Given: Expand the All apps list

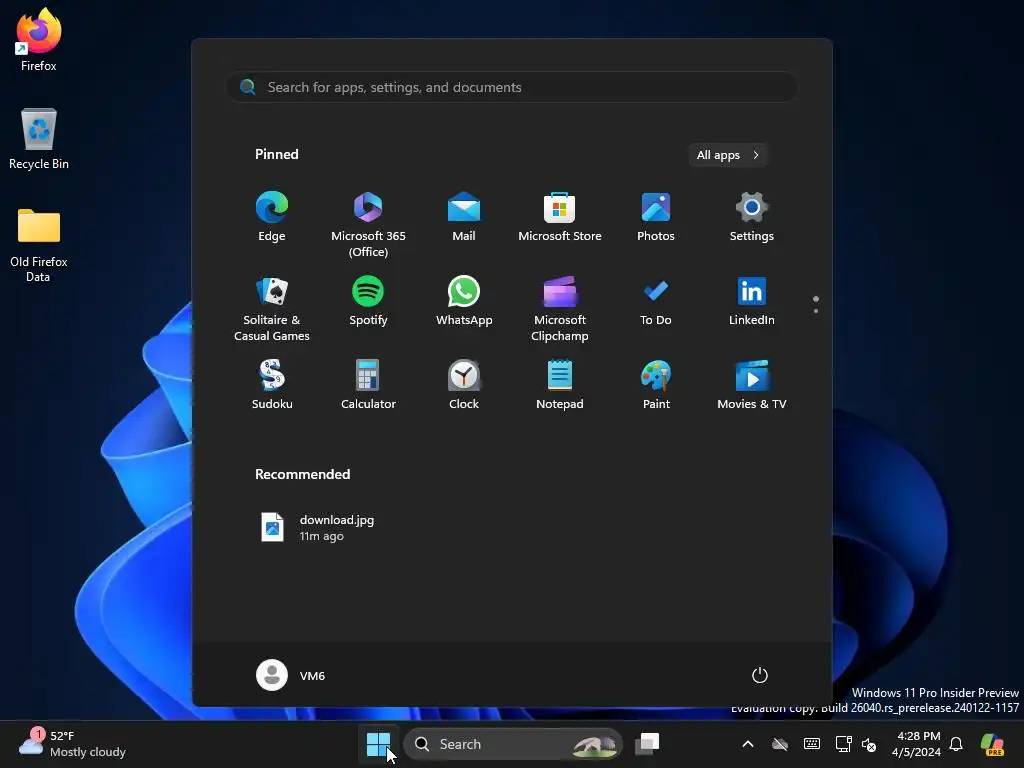Looking at the screenshot, I should coord(728,155).
